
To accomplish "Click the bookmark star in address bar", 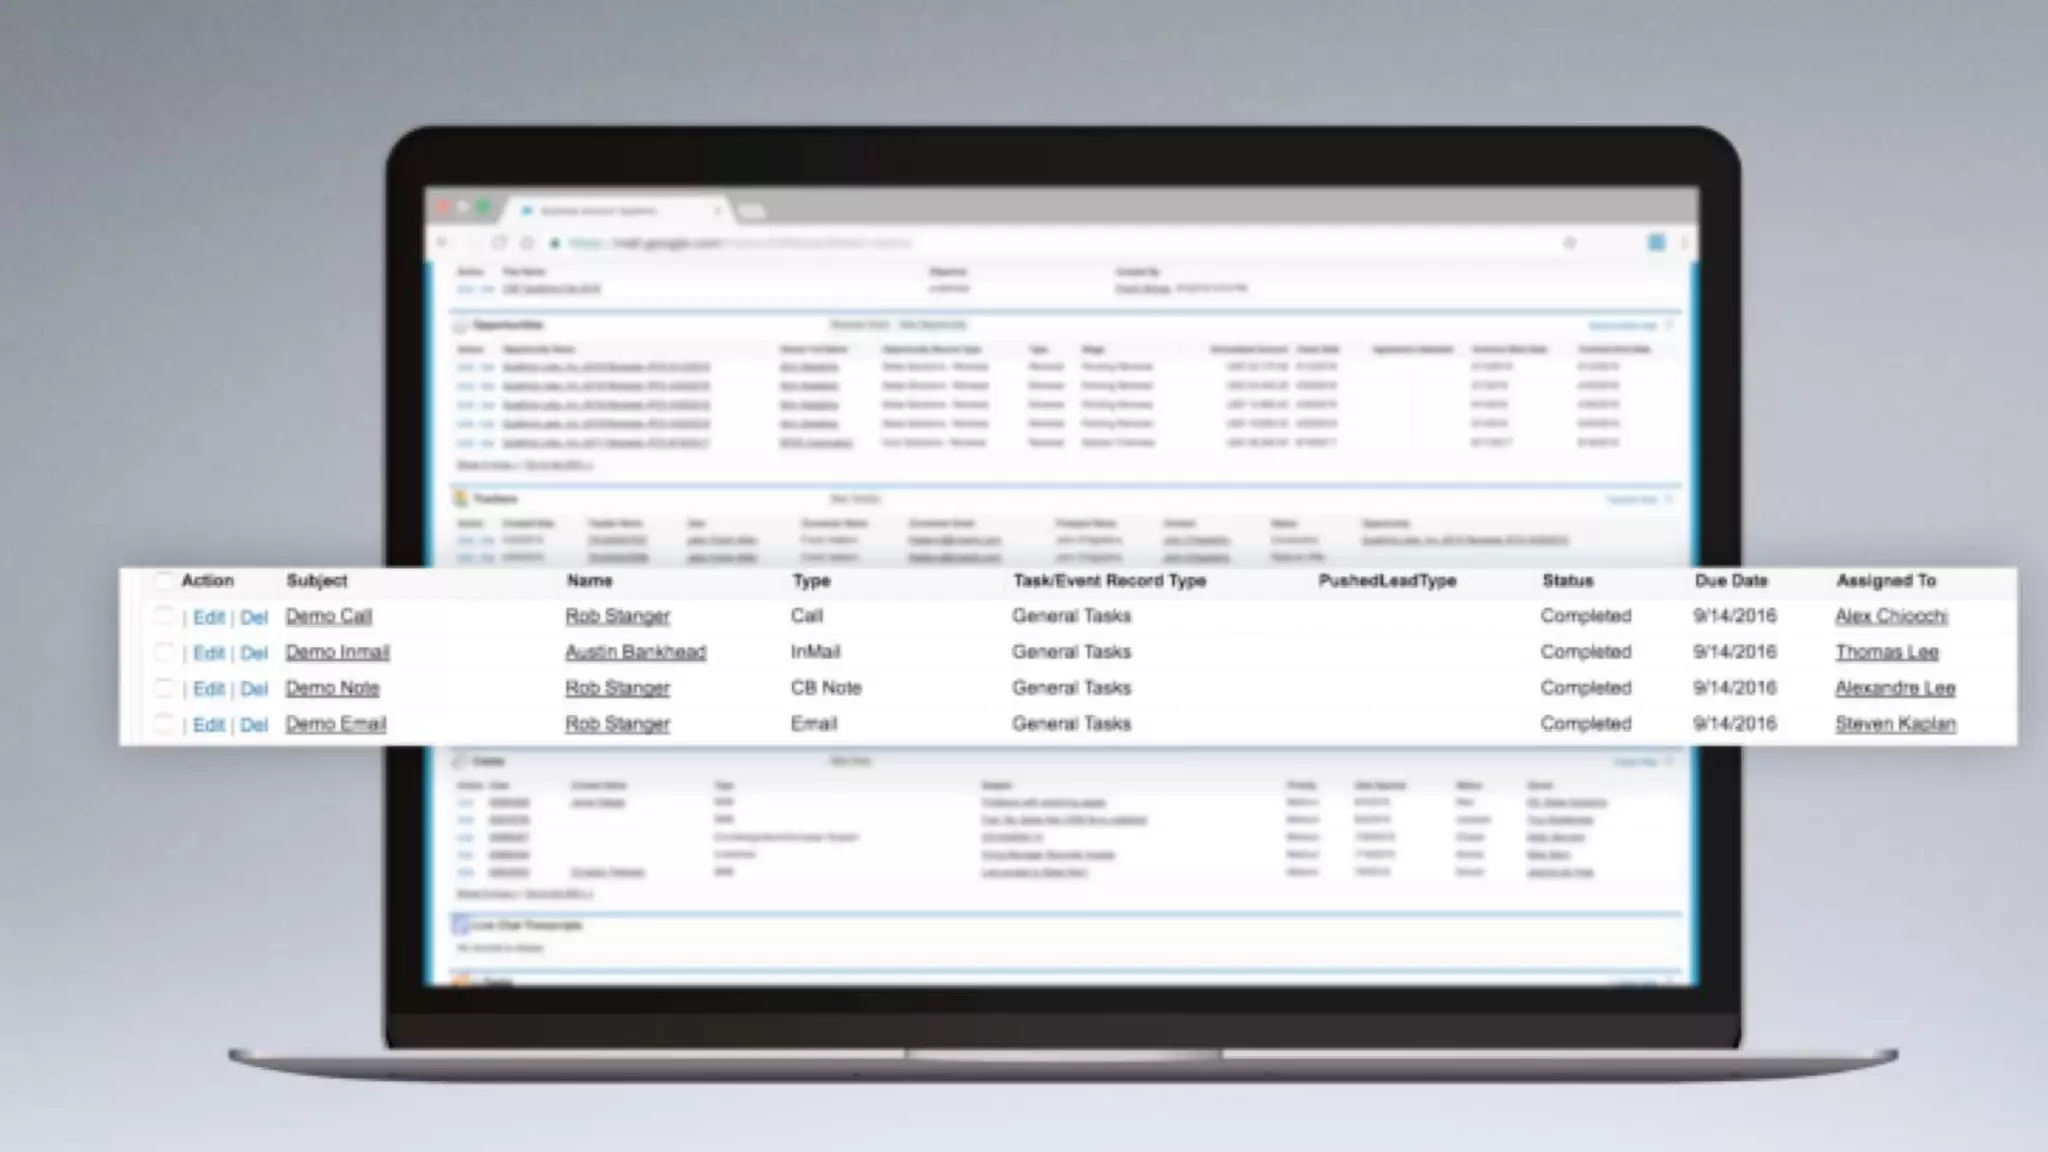I will click(1570, 243).
